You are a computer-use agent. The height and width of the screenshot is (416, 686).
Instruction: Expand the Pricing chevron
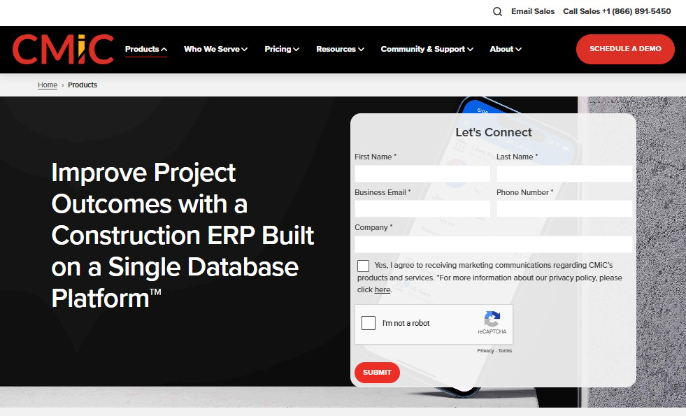[x=296, y=49]
